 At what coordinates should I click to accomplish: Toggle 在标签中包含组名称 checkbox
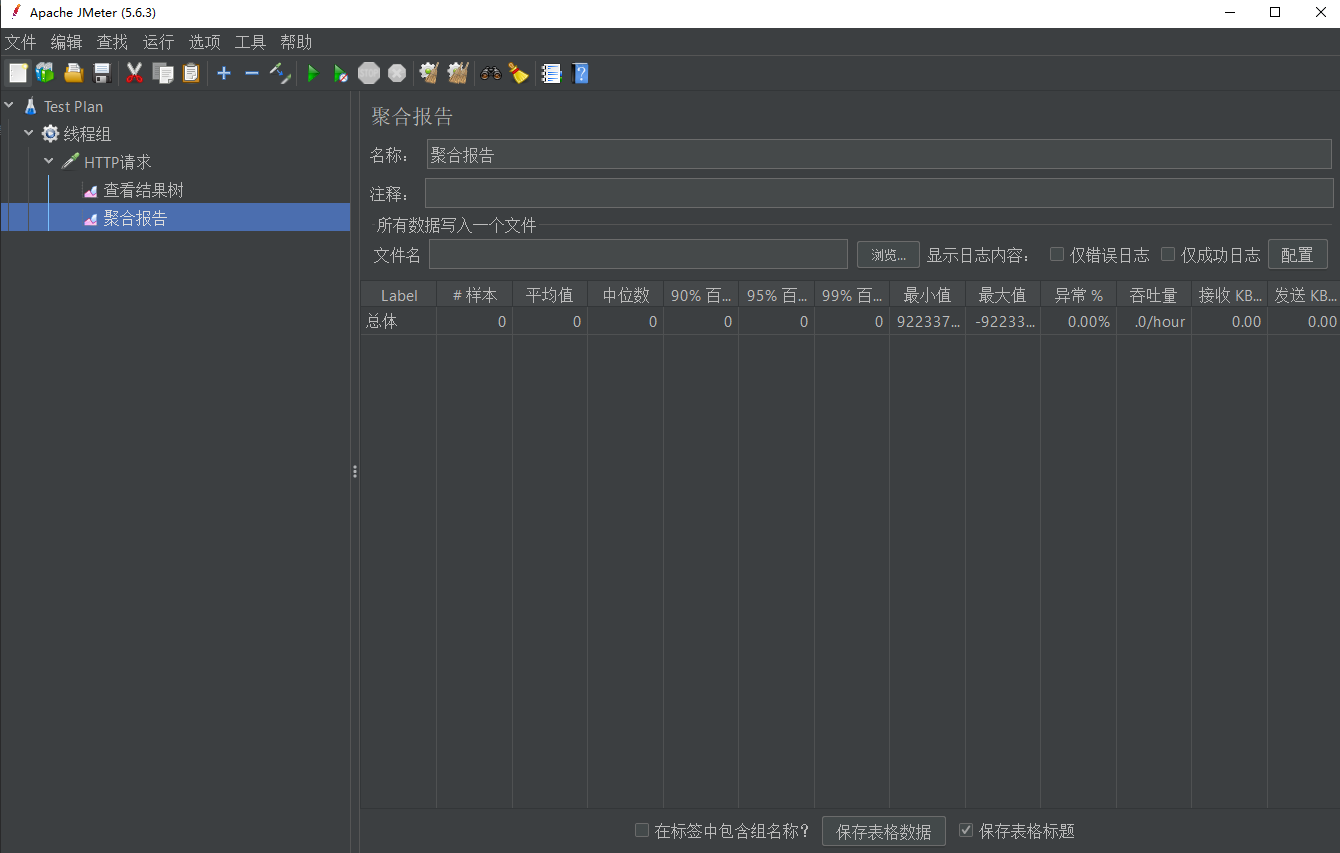click(x=642, y=830)
